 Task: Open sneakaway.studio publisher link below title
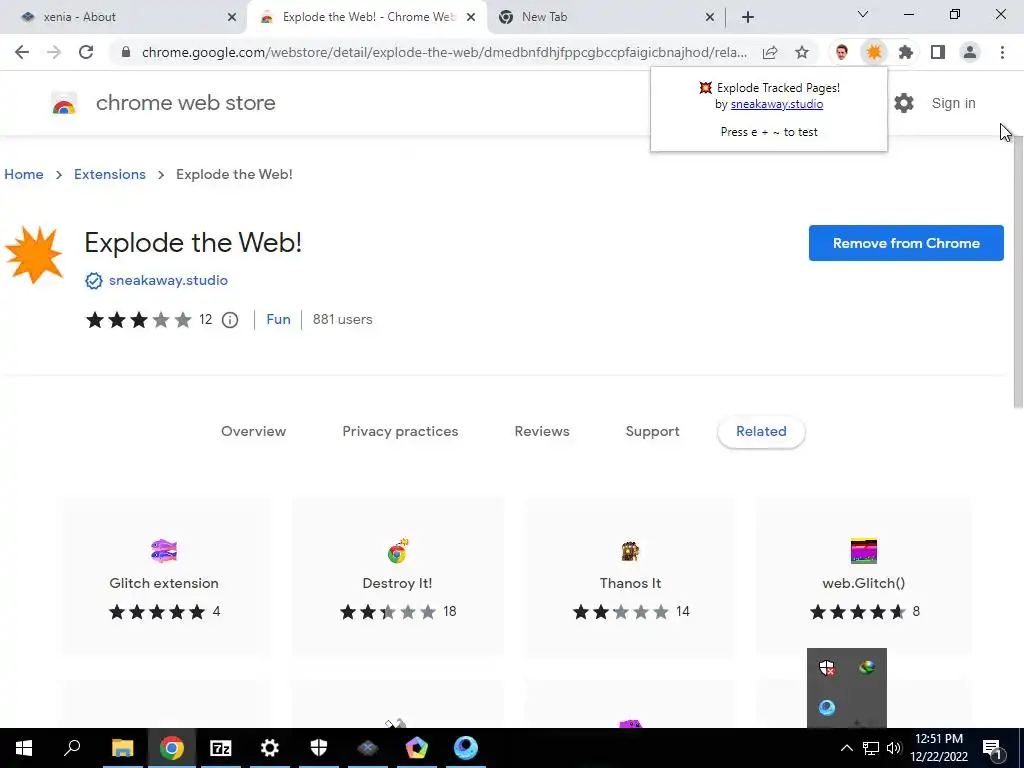tap(168, 280)
